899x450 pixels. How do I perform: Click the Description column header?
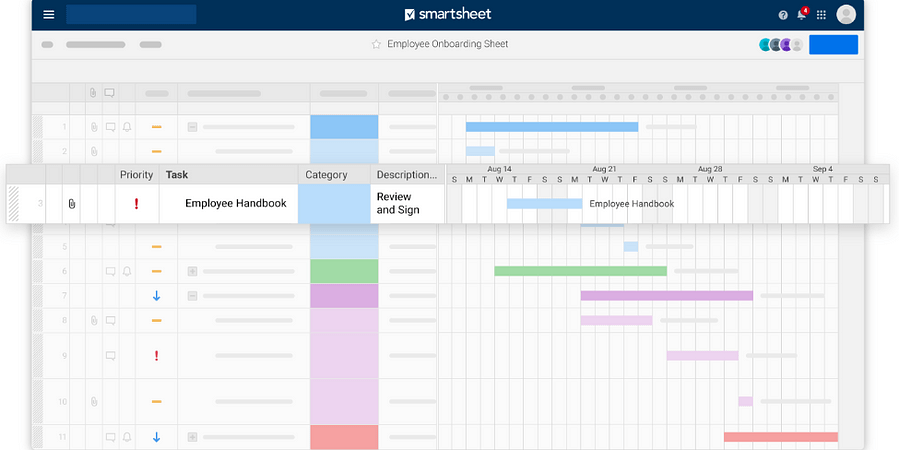(x=407, y=175)
